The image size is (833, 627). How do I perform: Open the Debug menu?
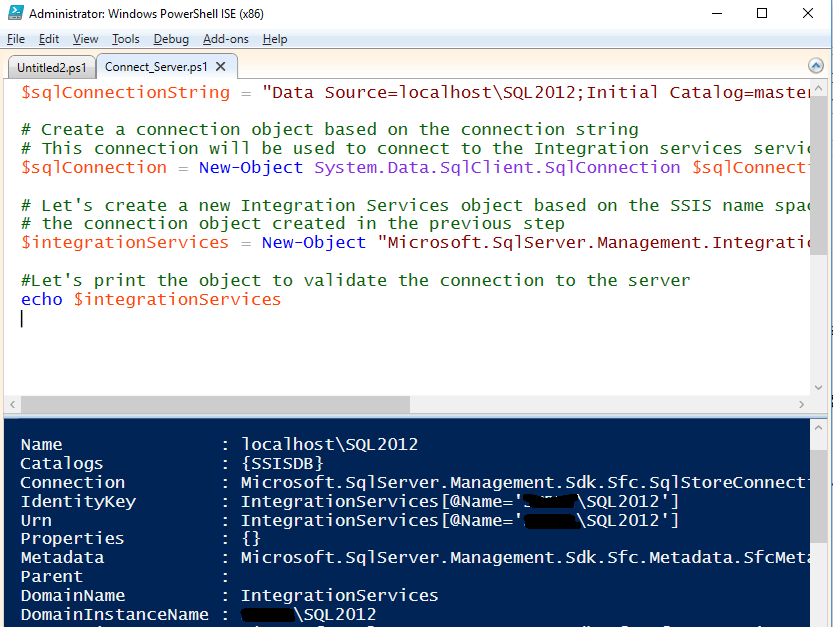(x=171, y=39)
